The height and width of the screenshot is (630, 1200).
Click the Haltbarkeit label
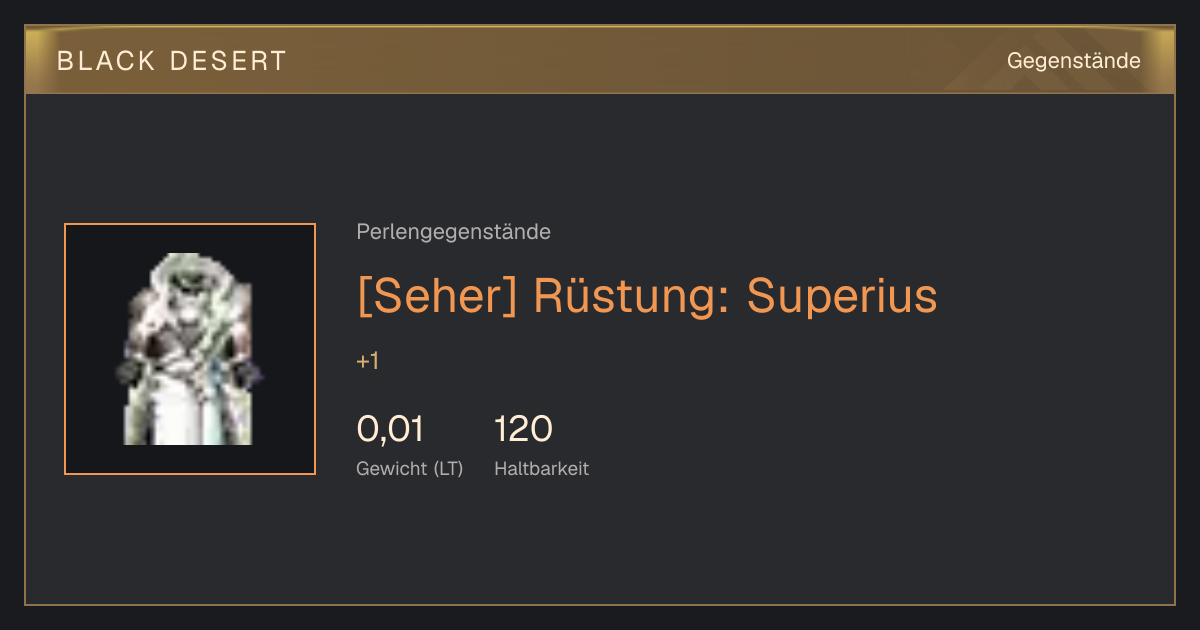point(541,468)
